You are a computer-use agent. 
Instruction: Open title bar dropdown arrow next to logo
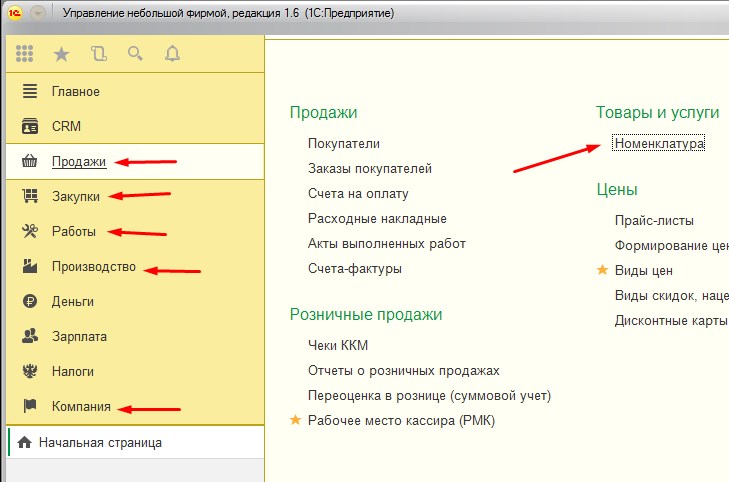point(38,14)
